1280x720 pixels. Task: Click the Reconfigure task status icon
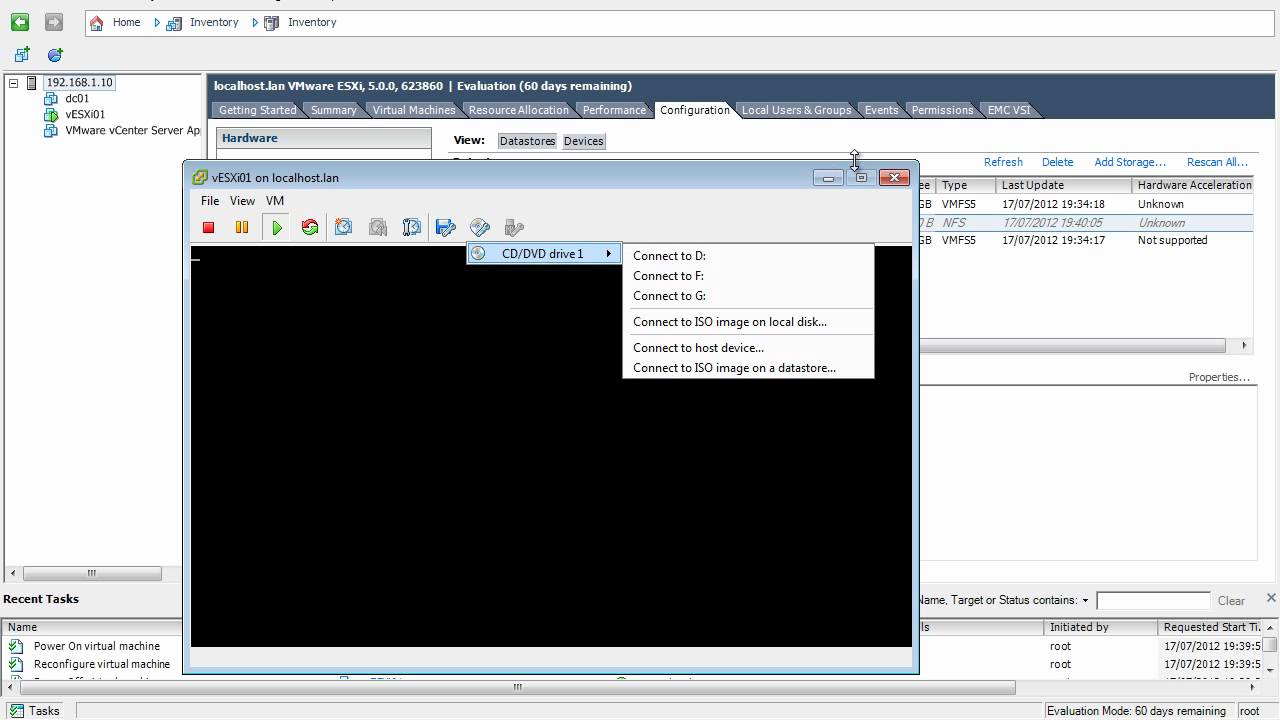16,664
